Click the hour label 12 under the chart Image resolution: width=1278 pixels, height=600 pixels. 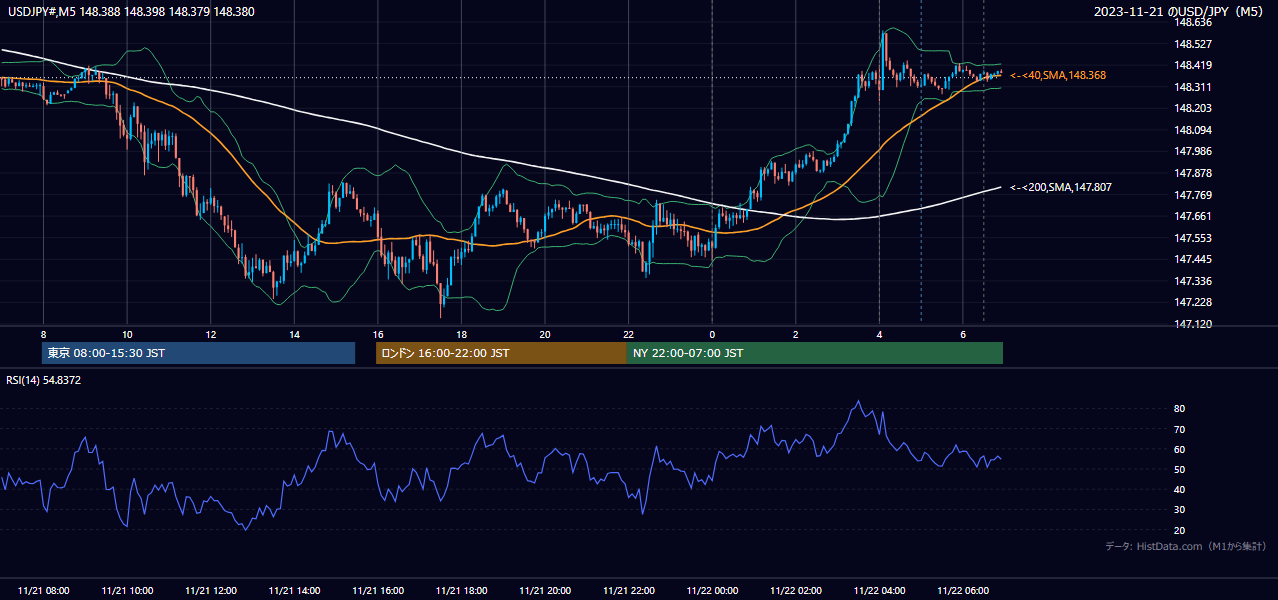point(210,334)
